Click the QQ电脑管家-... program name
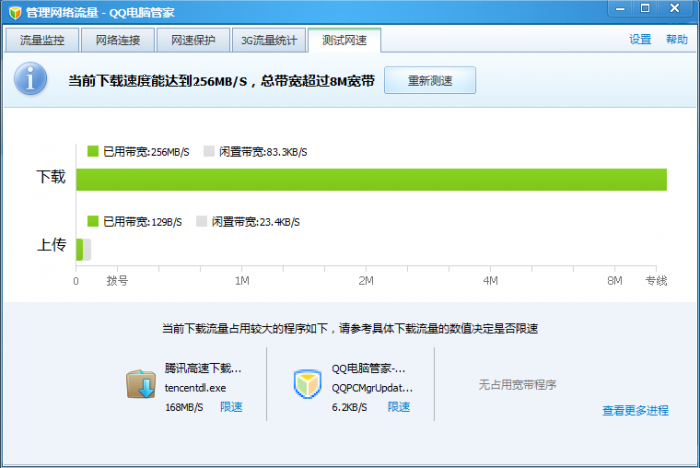 point(368,368)
